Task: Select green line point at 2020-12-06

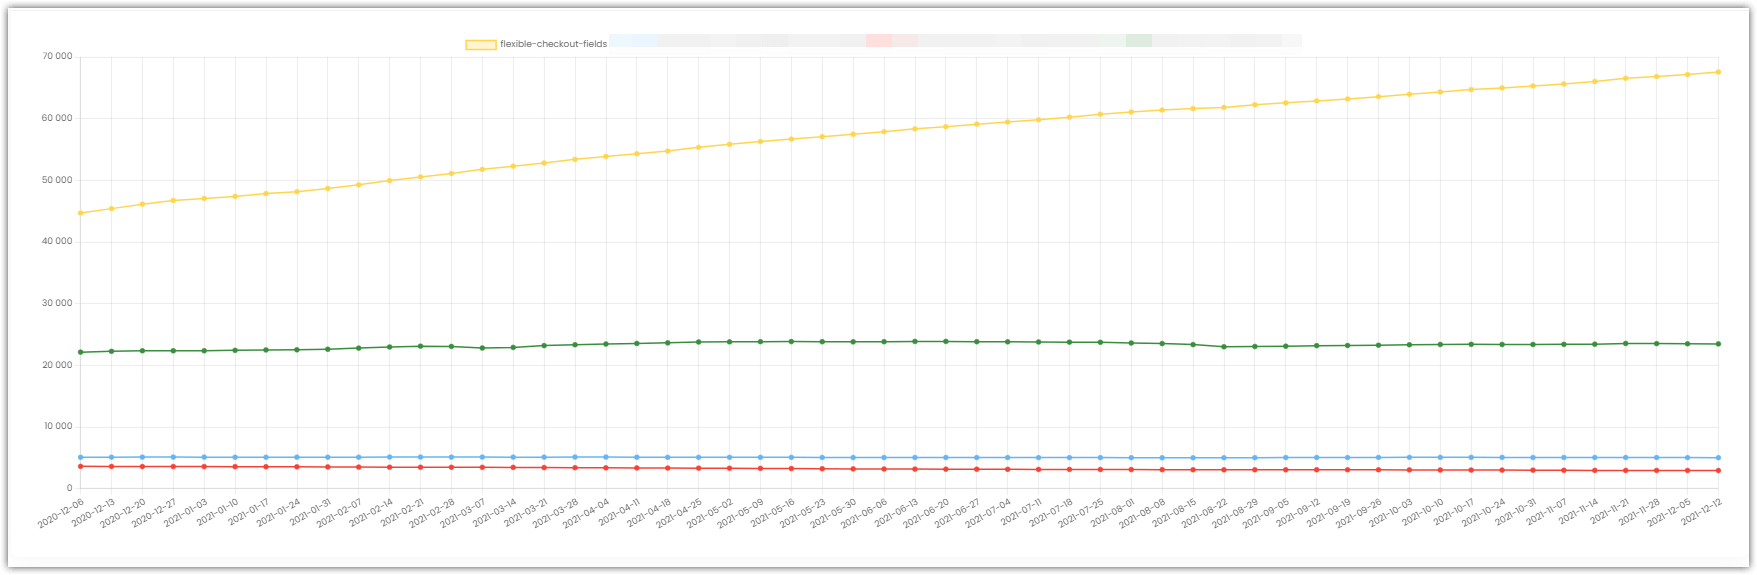Action: [x=80, y=352]
